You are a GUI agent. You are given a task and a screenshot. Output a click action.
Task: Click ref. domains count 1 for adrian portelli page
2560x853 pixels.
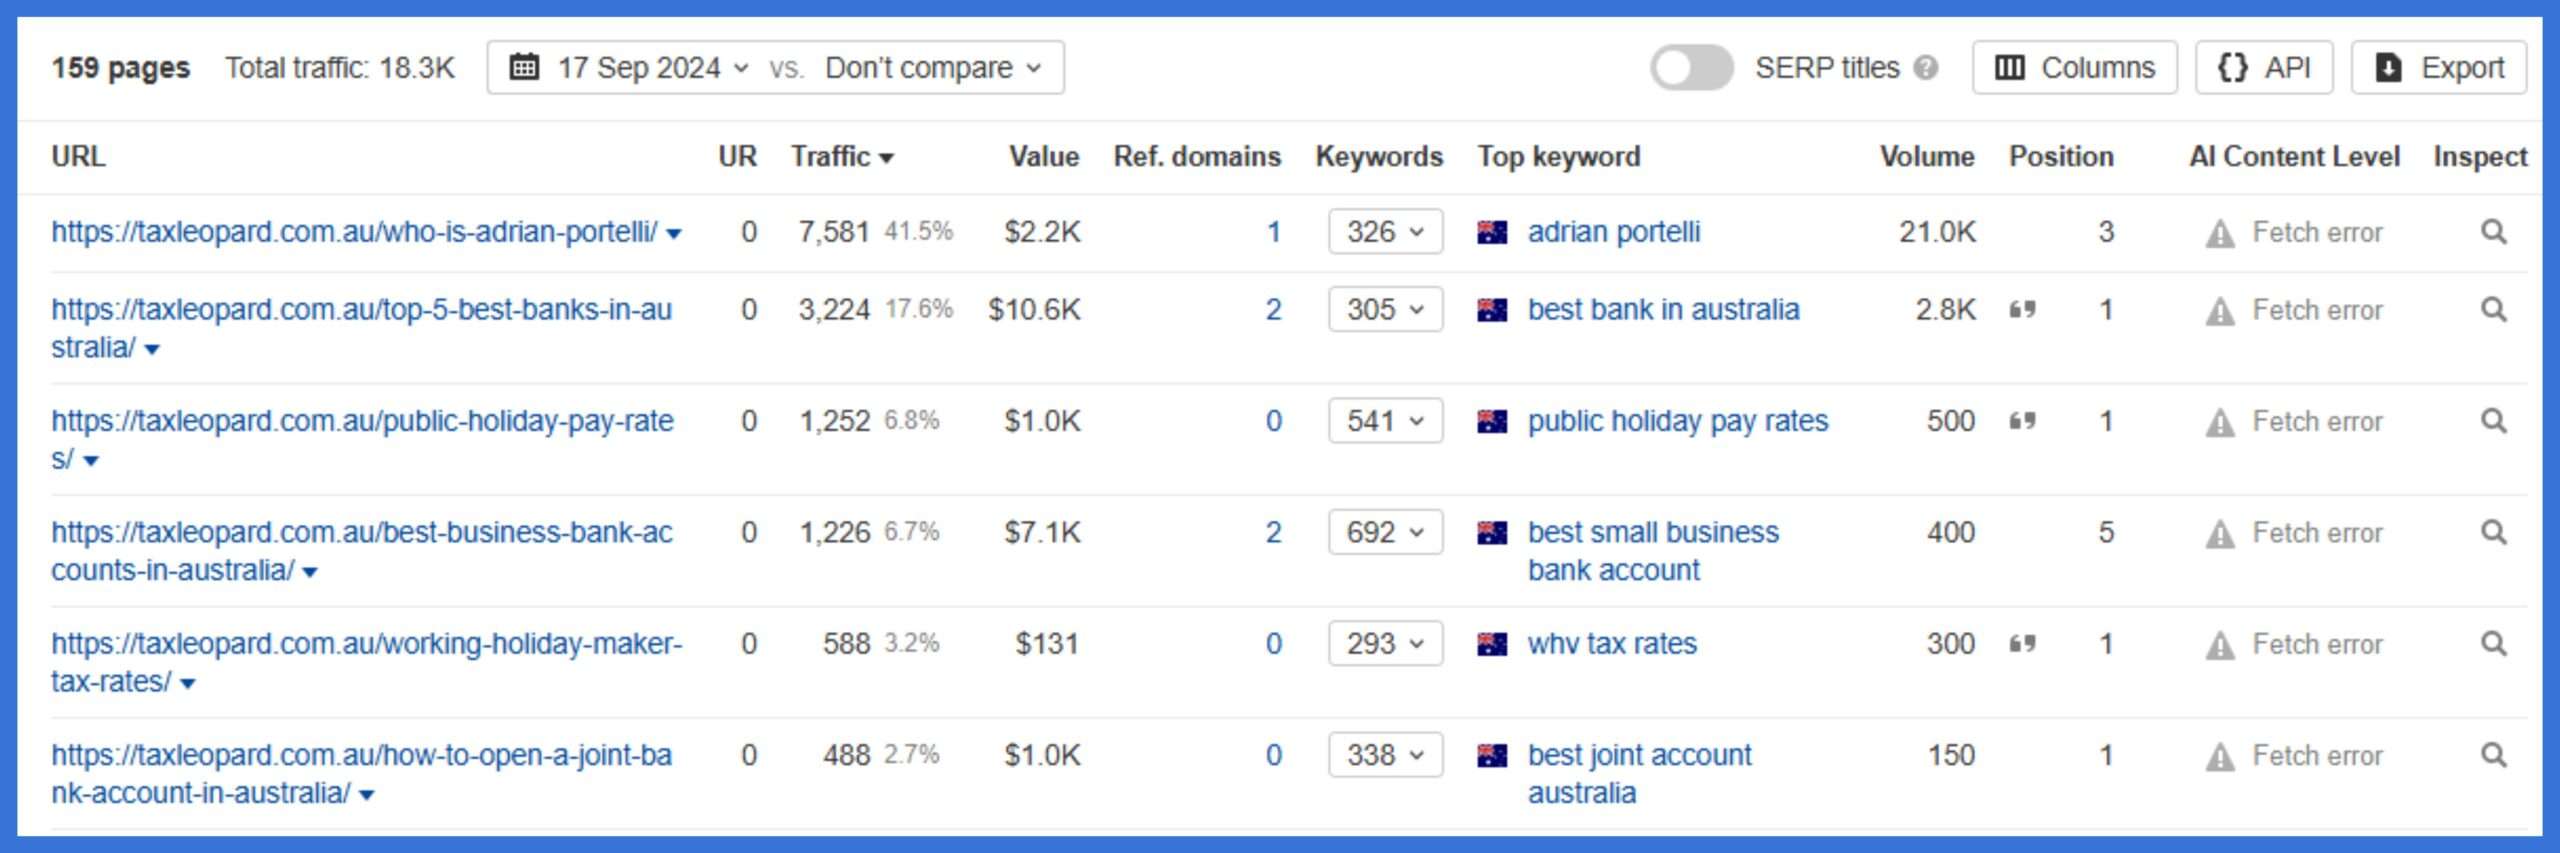click(x=1273, y=232)
